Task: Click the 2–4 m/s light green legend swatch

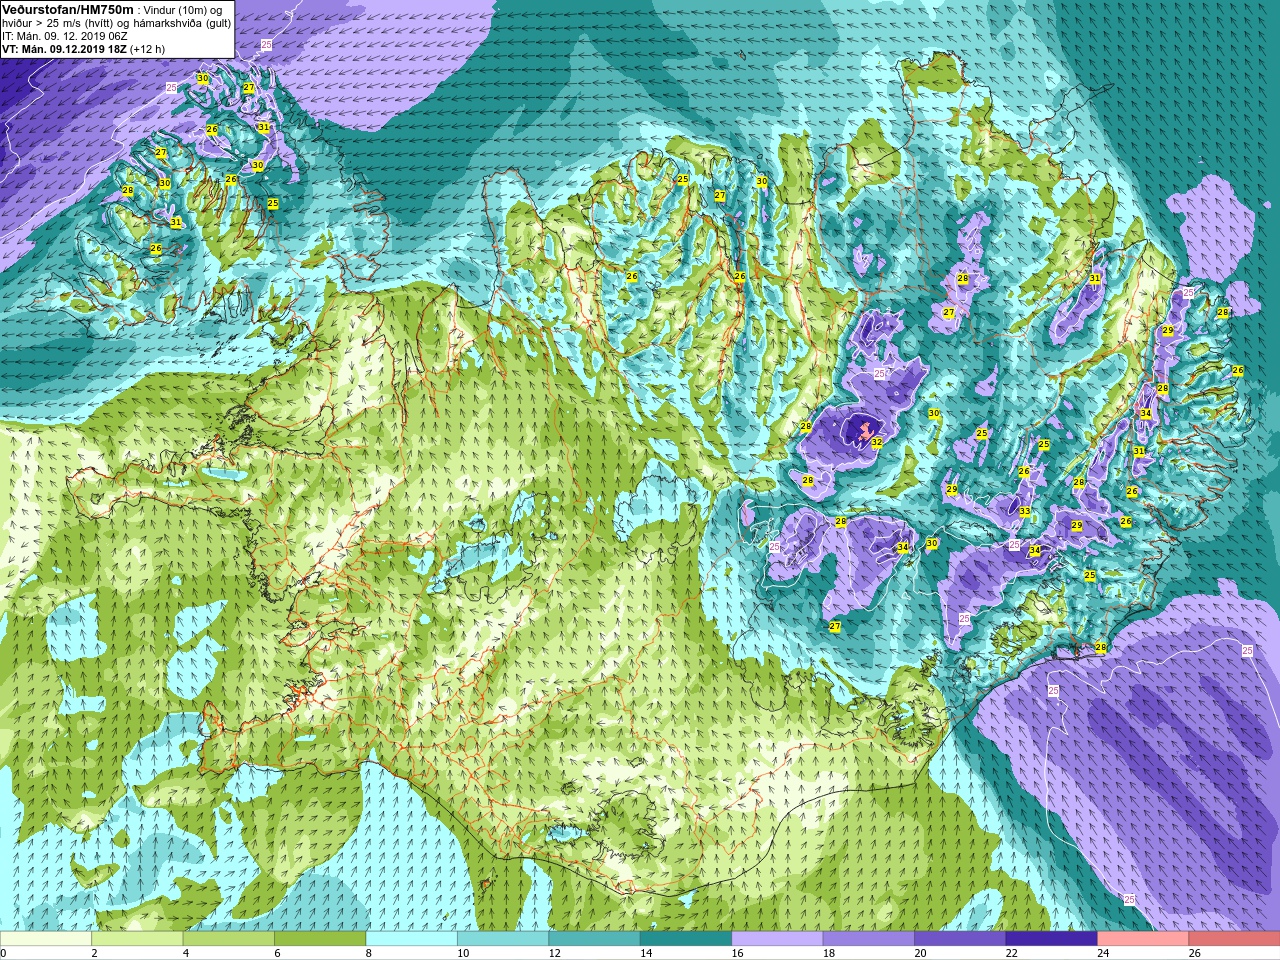Action: click(x=137, y=939)
